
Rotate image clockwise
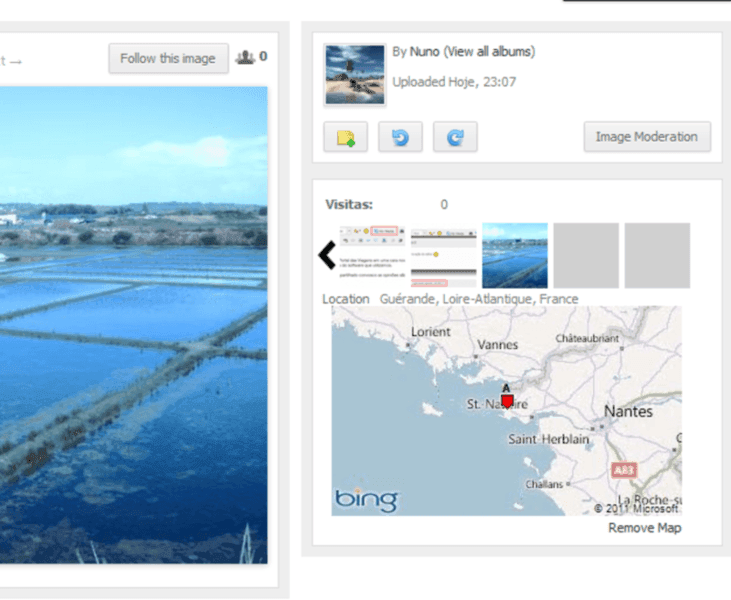click(x=455, y=137)
